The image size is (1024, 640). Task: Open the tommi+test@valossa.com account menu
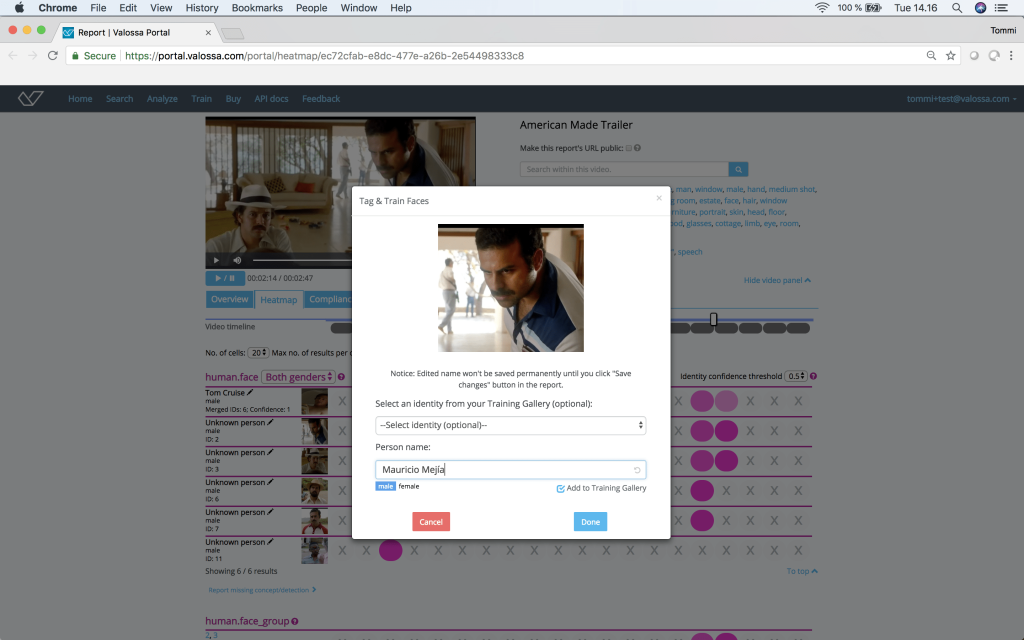pos(961,99)
